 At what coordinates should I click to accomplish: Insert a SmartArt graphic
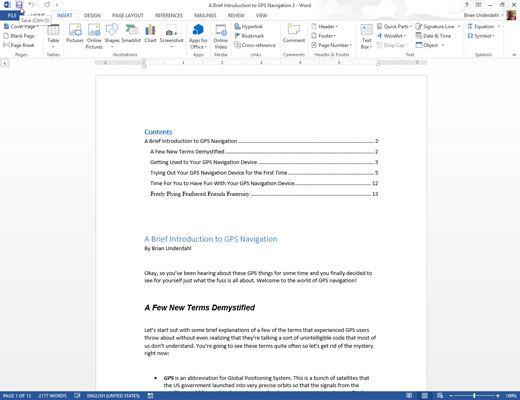click(131, 34)
